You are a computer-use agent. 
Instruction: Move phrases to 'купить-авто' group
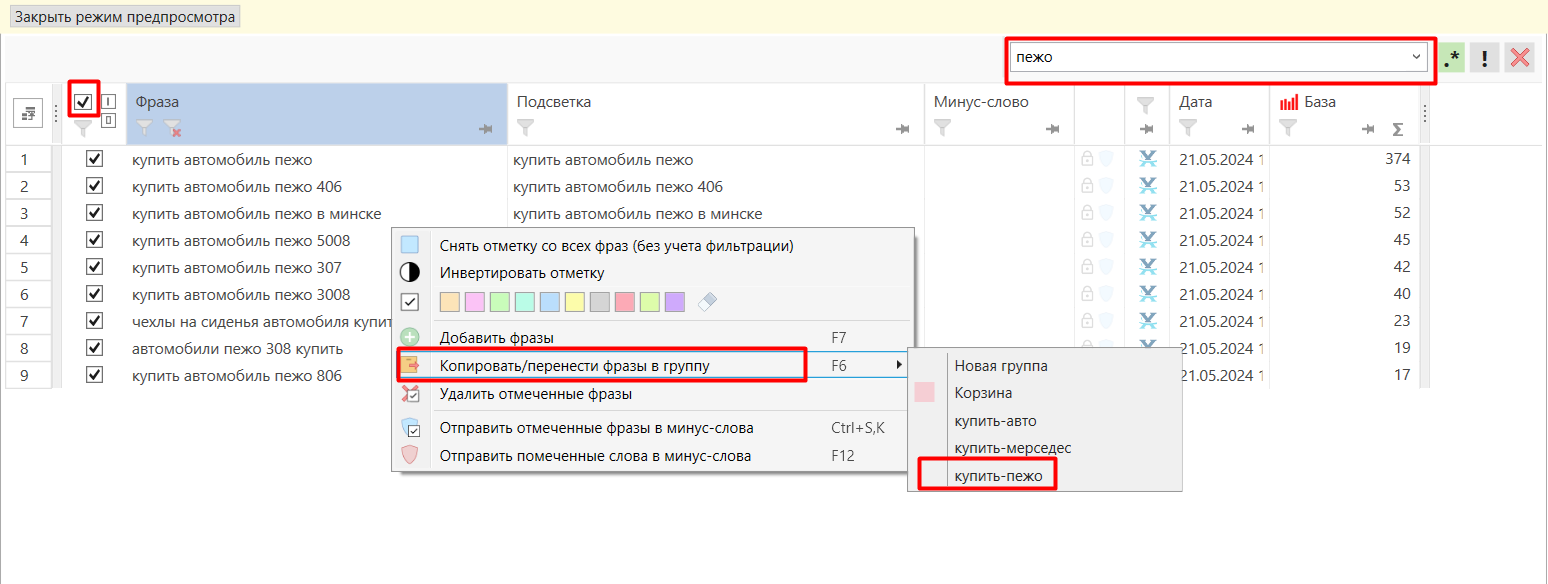click(1044, 421)
